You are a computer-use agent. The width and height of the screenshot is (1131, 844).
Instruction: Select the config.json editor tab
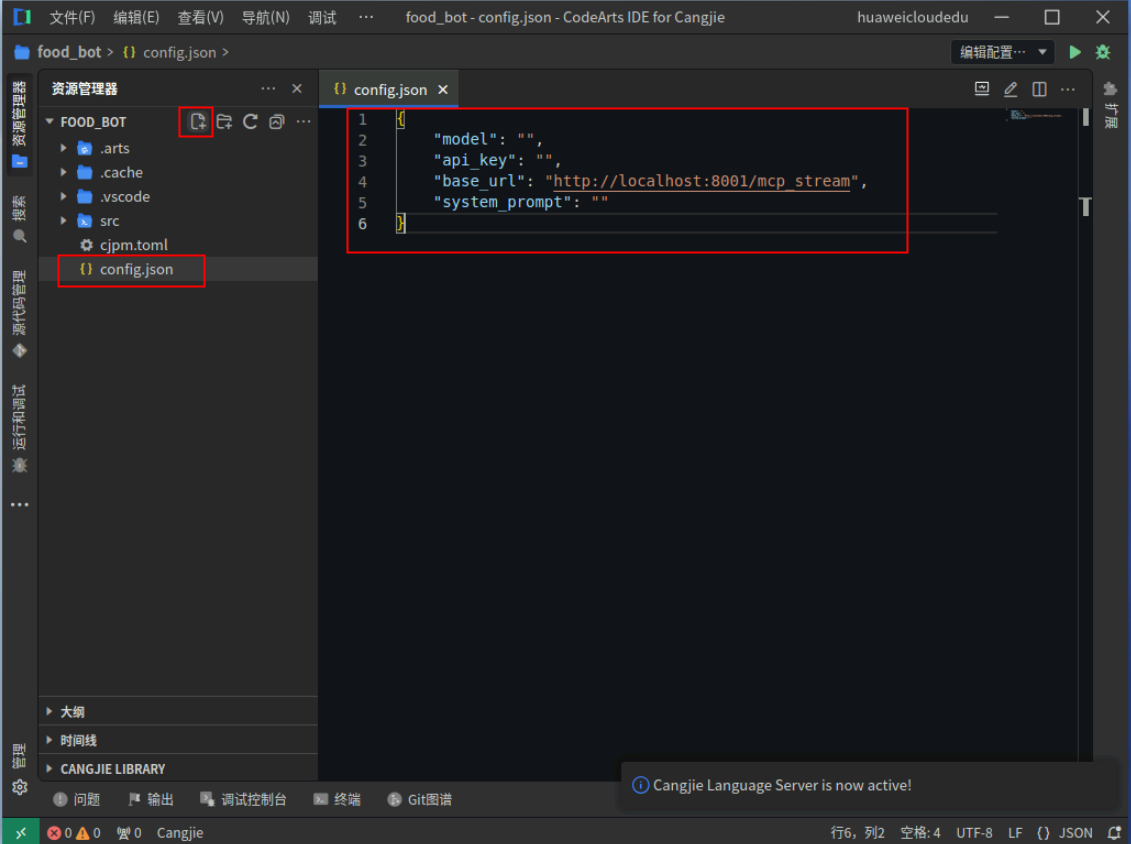point(390,89)
